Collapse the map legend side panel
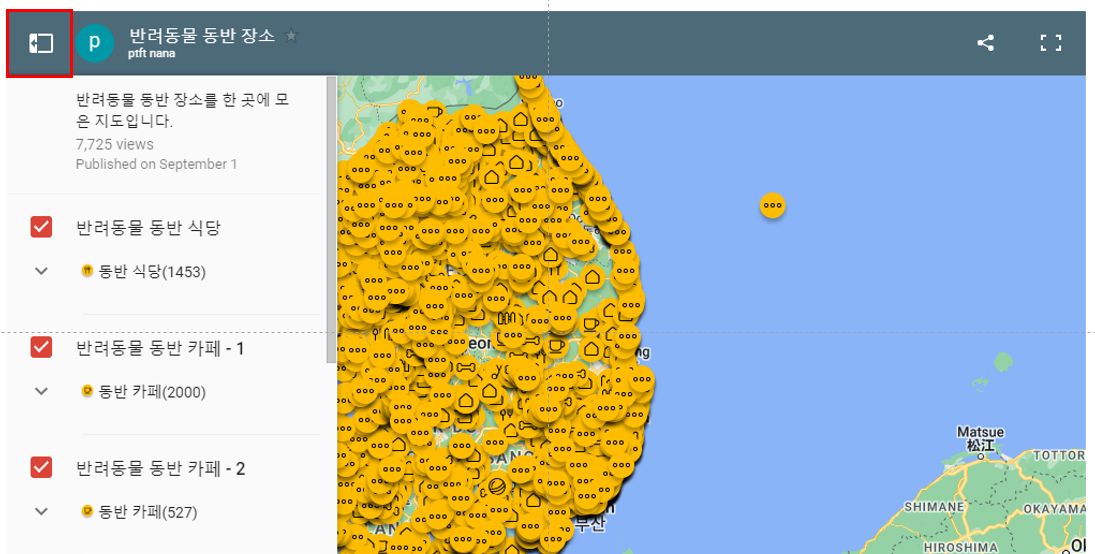This screenshot has height=554, width=1095. point(40,43)
